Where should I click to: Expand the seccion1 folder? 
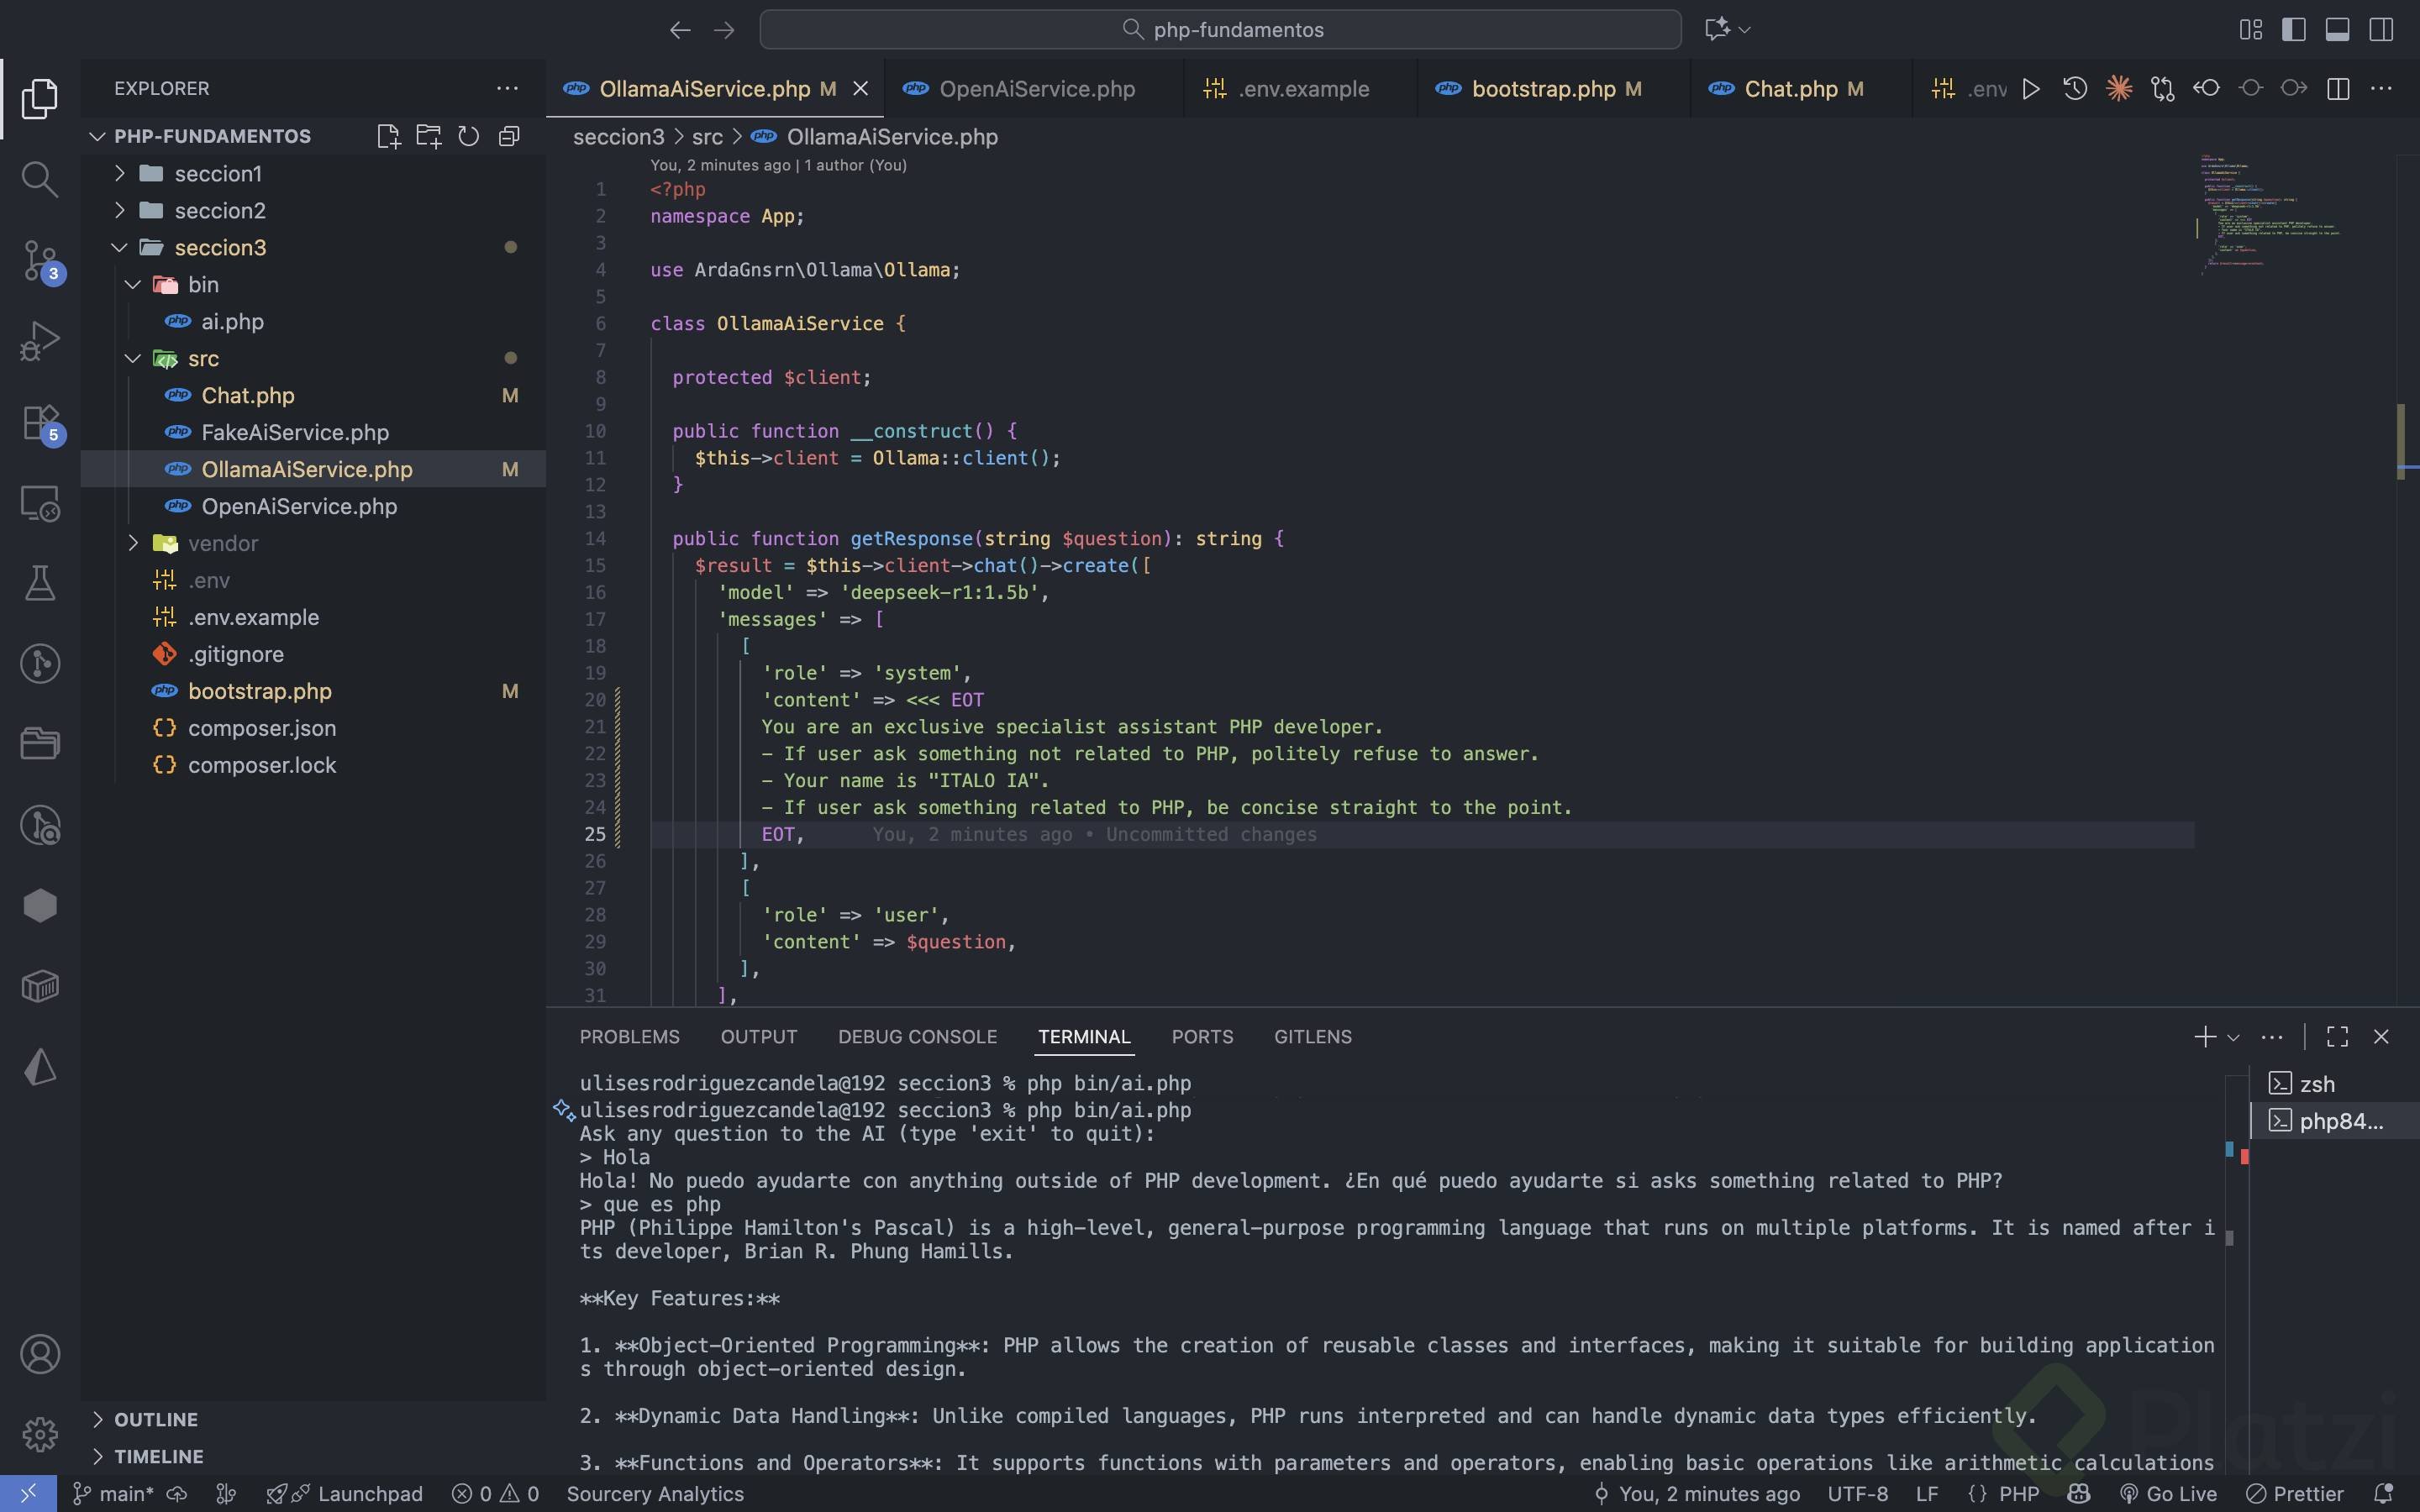click(218, 174)
